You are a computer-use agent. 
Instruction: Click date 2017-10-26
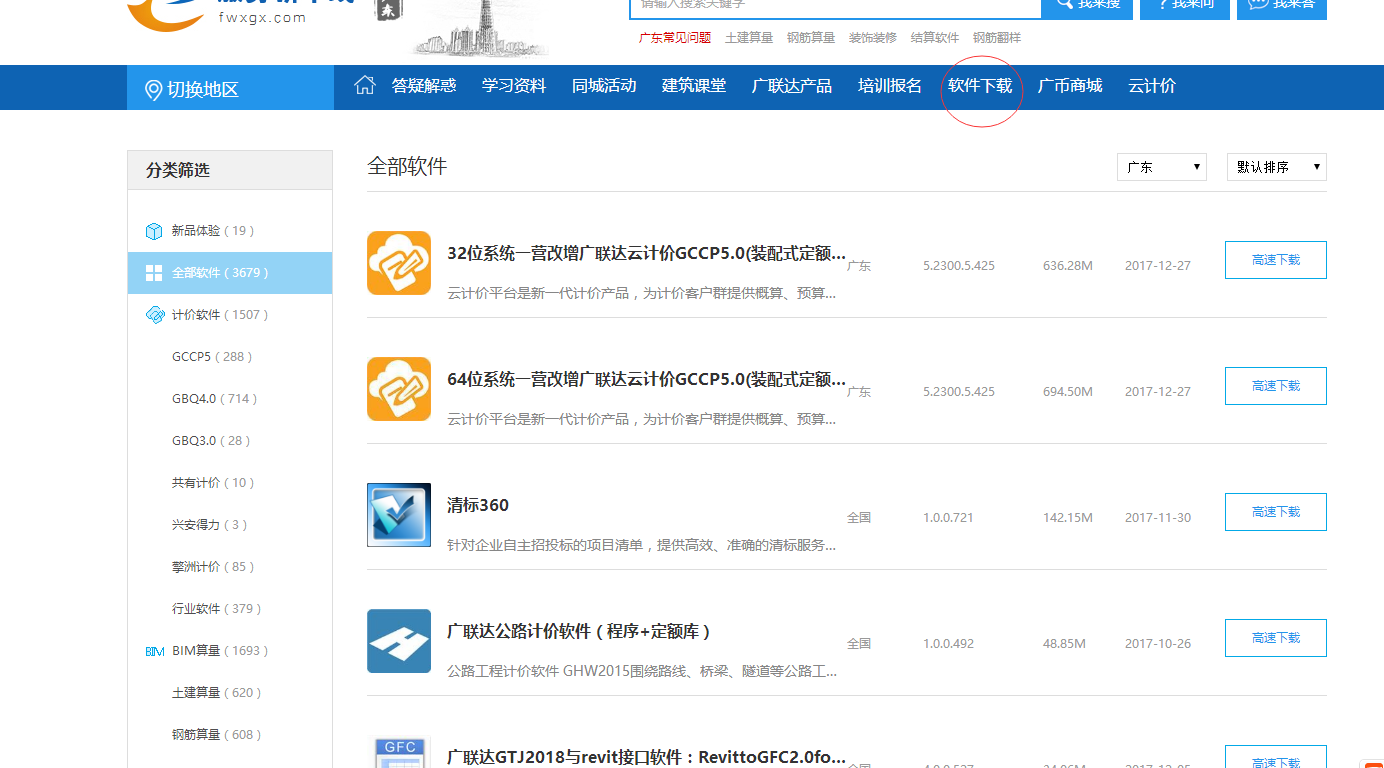point(1158,644)
